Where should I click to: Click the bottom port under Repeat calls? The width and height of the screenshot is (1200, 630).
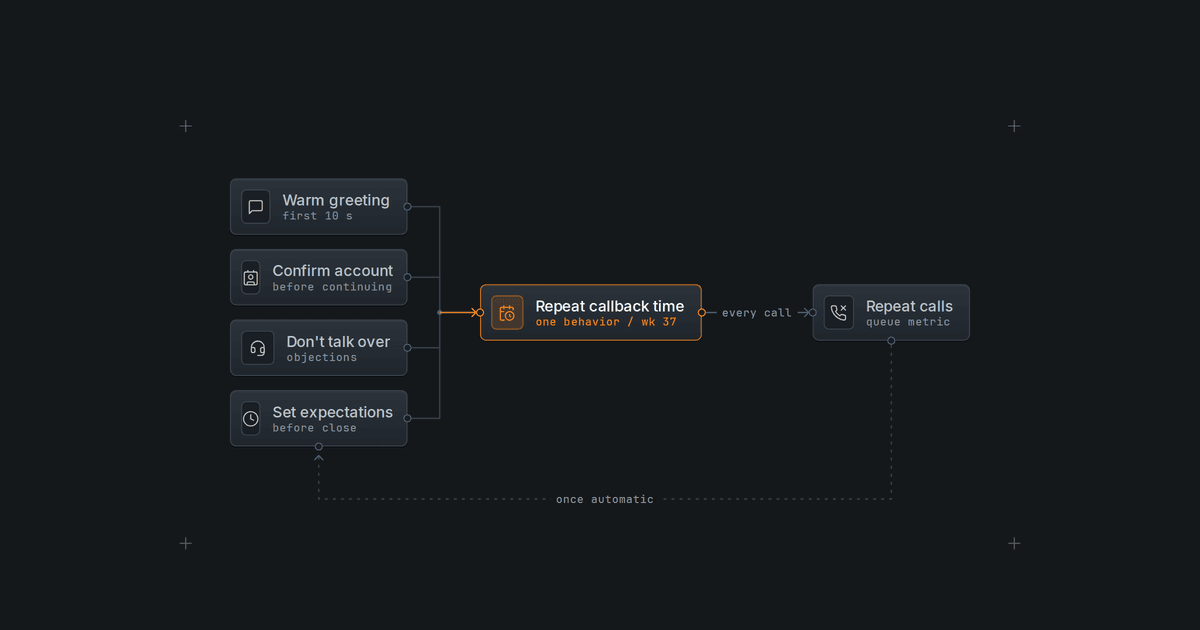point(891,341)
